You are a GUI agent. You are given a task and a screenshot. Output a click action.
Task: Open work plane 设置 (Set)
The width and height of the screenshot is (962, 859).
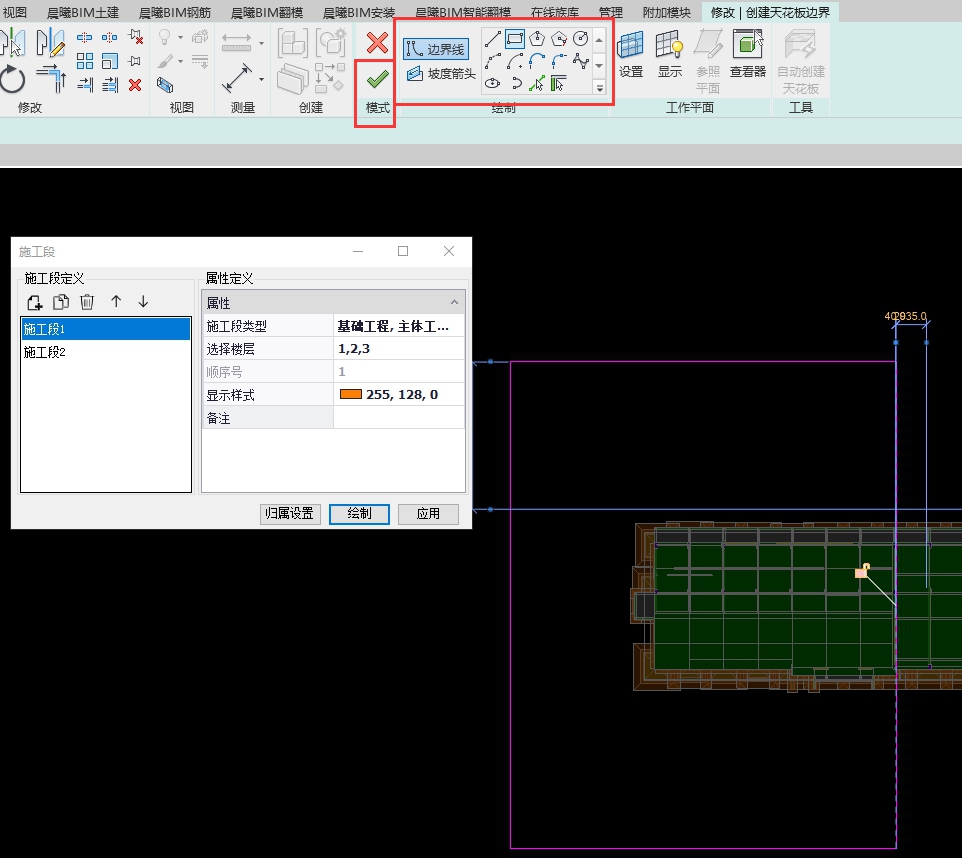pyautogui.click(x=631, y=54)
